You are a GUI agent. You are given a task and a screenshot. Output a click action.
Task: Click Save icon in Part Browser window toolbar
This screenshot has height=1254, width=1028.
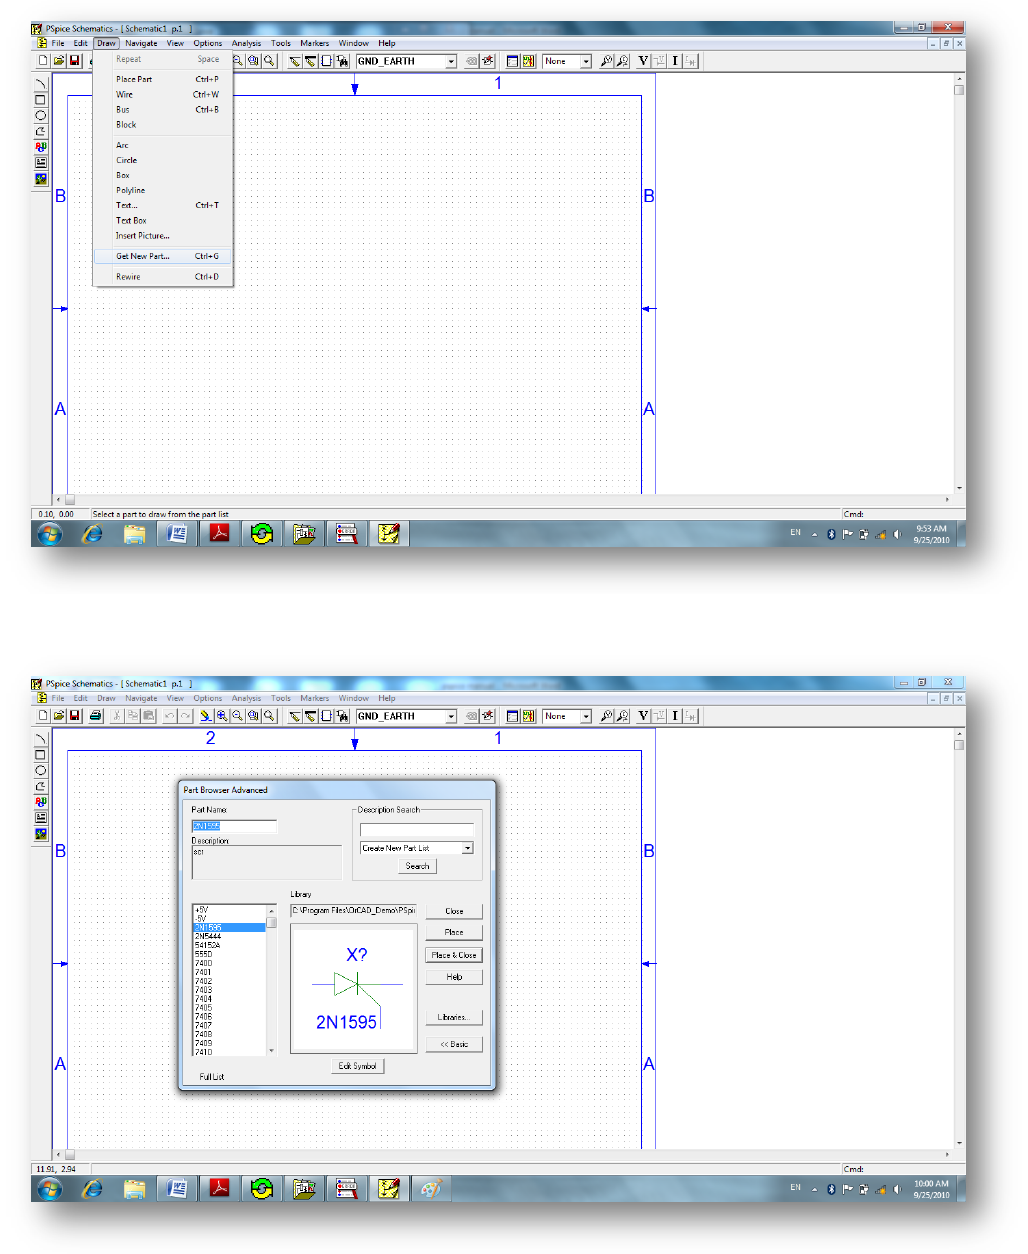(x=74, y=716)
